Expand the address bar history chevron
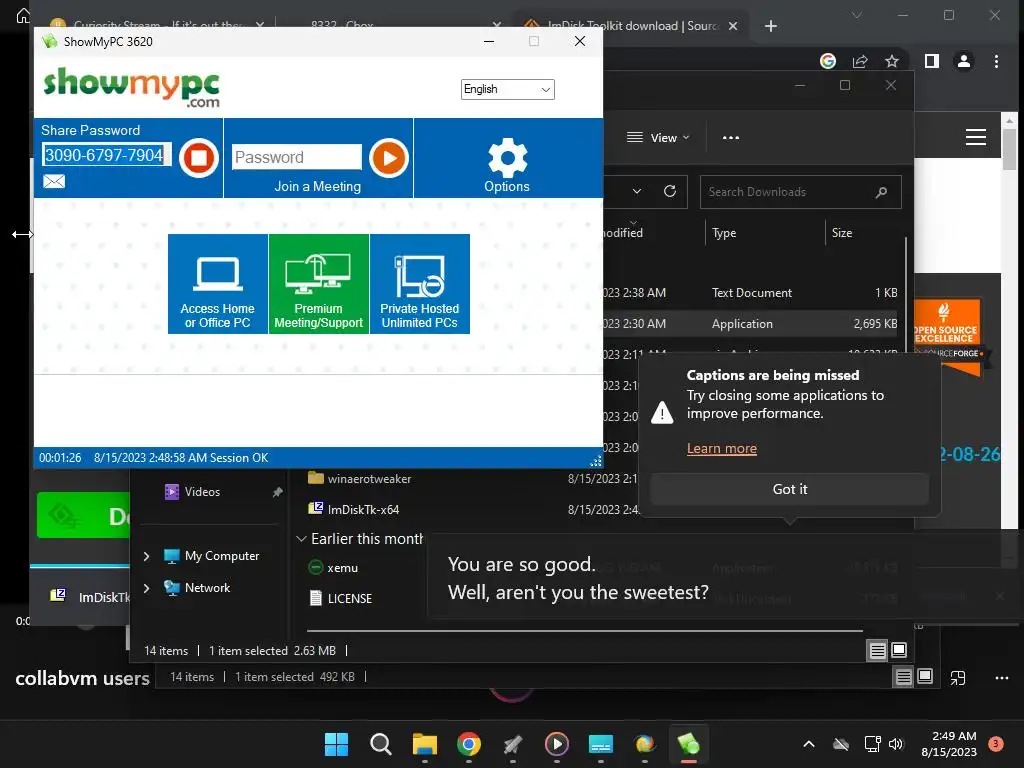This screenshot has width=1024, height=768. [637, 191]
